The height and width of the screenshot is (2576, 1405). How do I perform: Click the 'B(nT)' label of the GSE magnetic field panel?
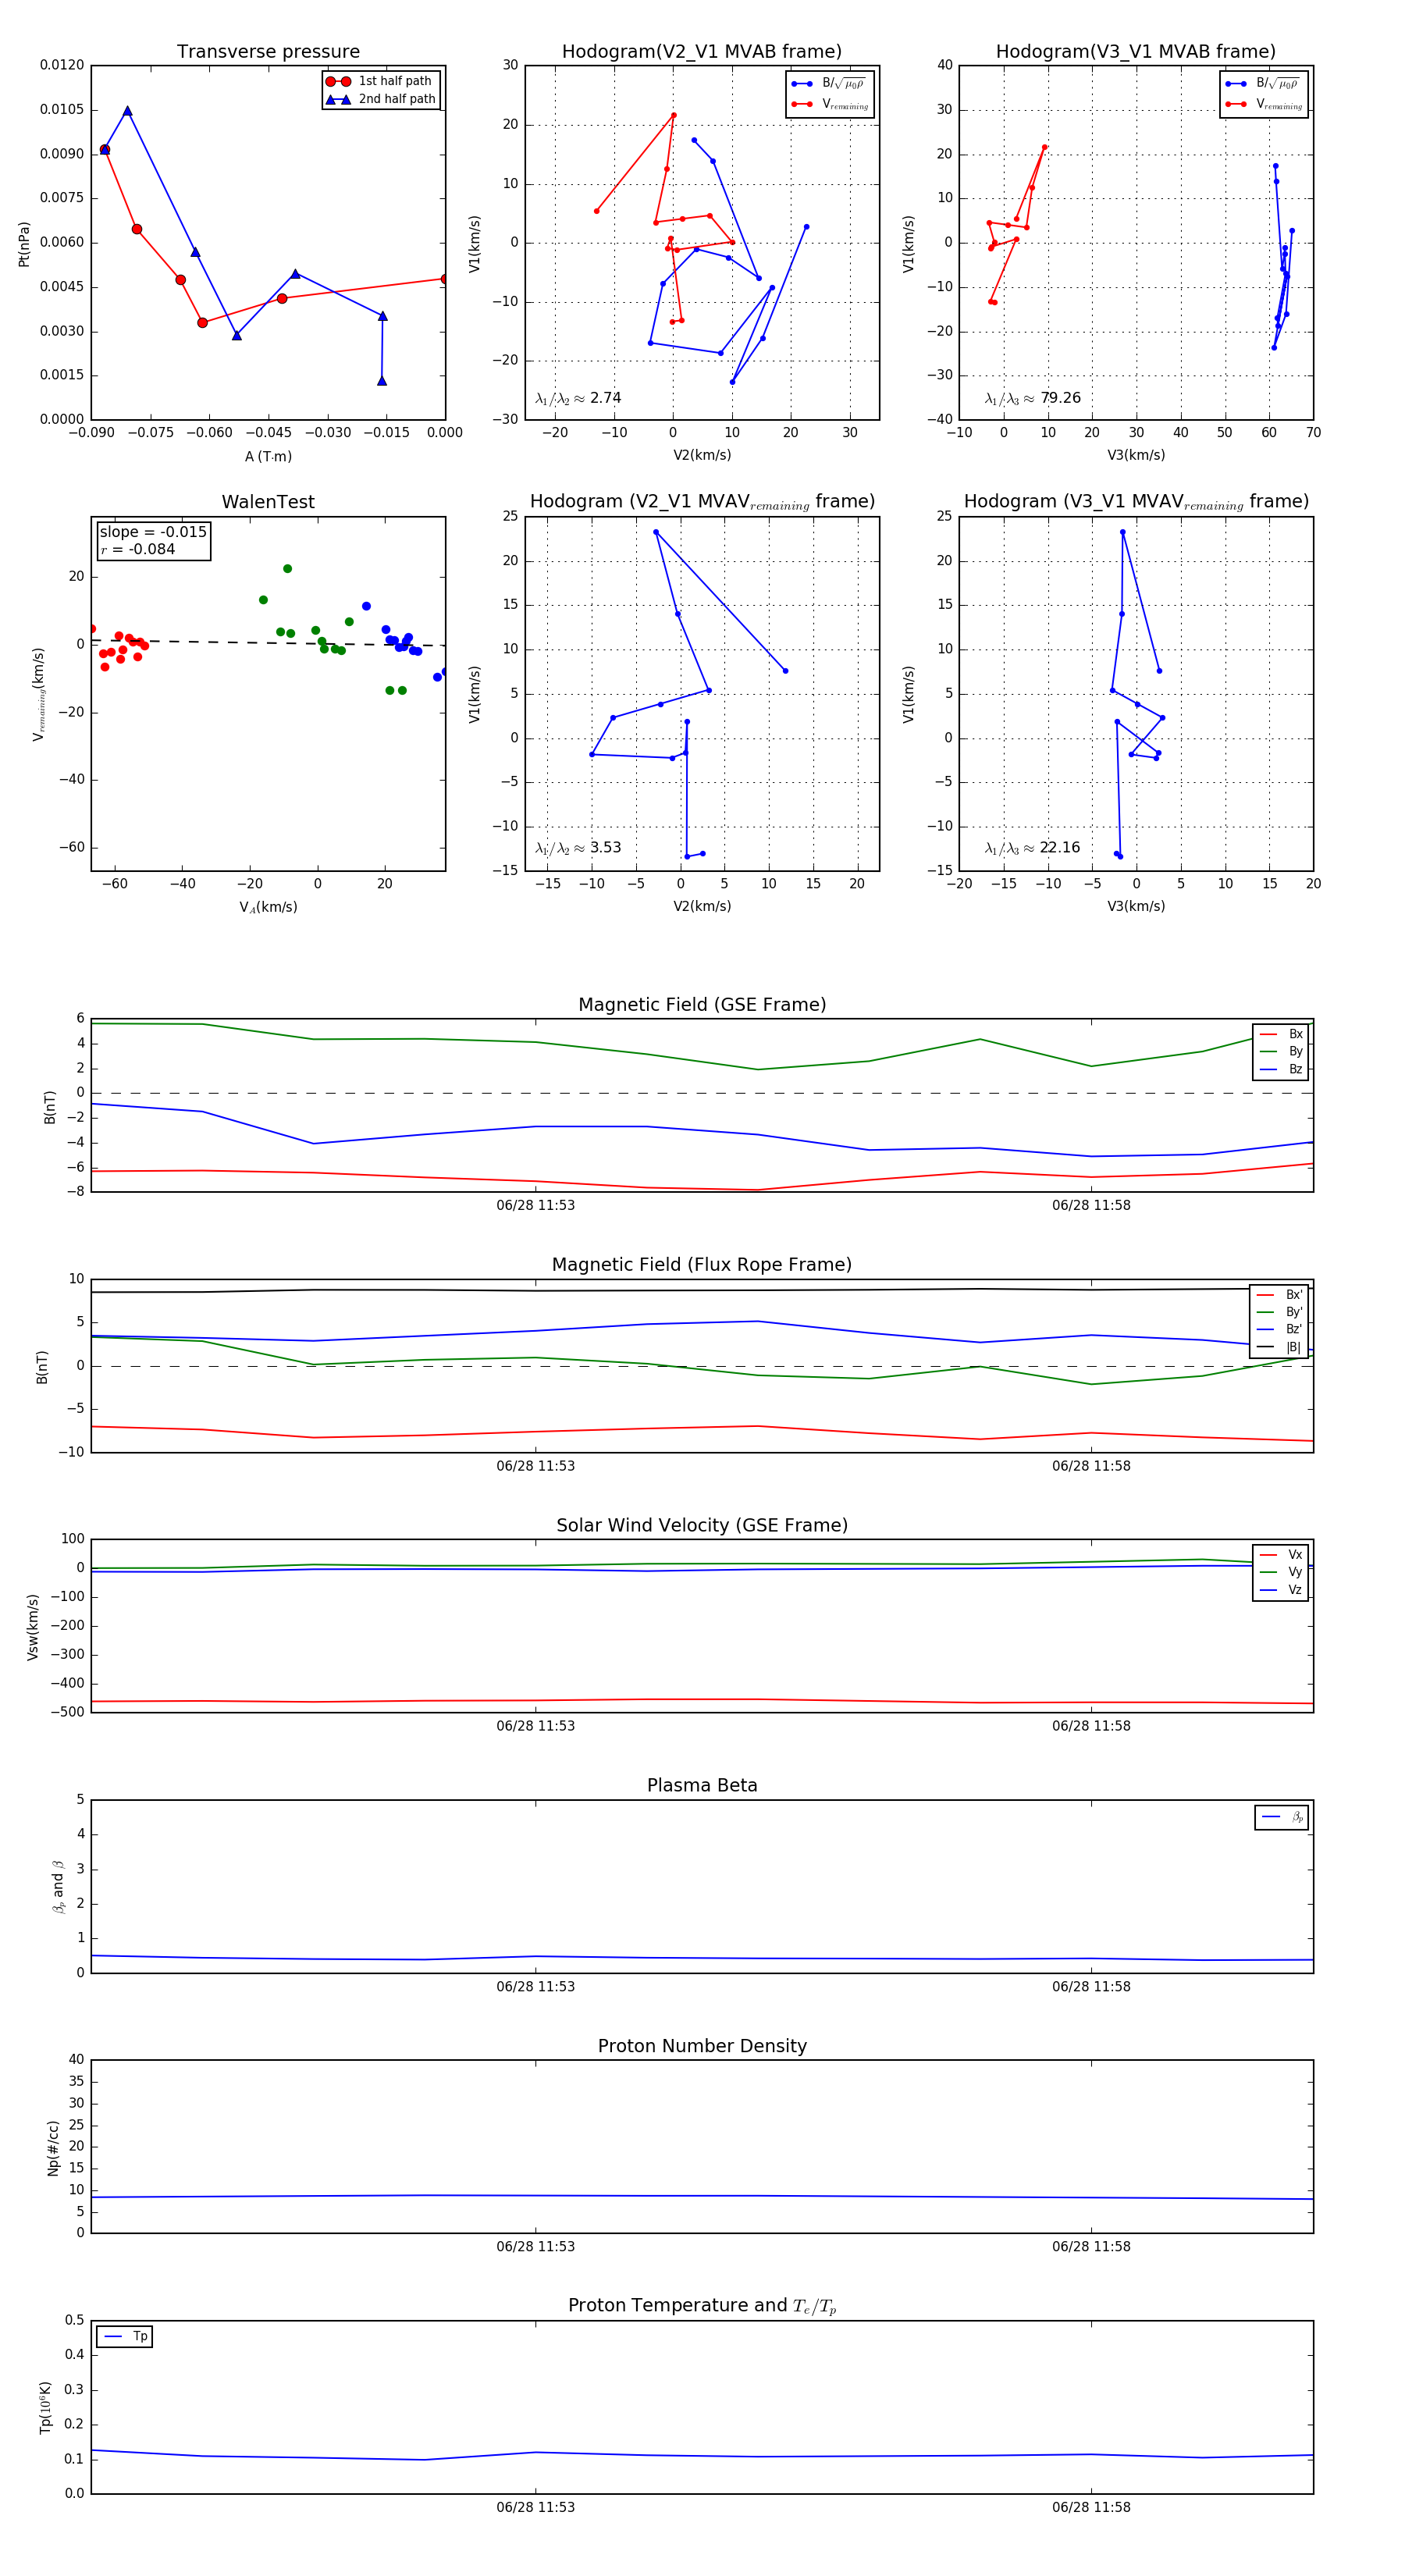point(49,1107)
